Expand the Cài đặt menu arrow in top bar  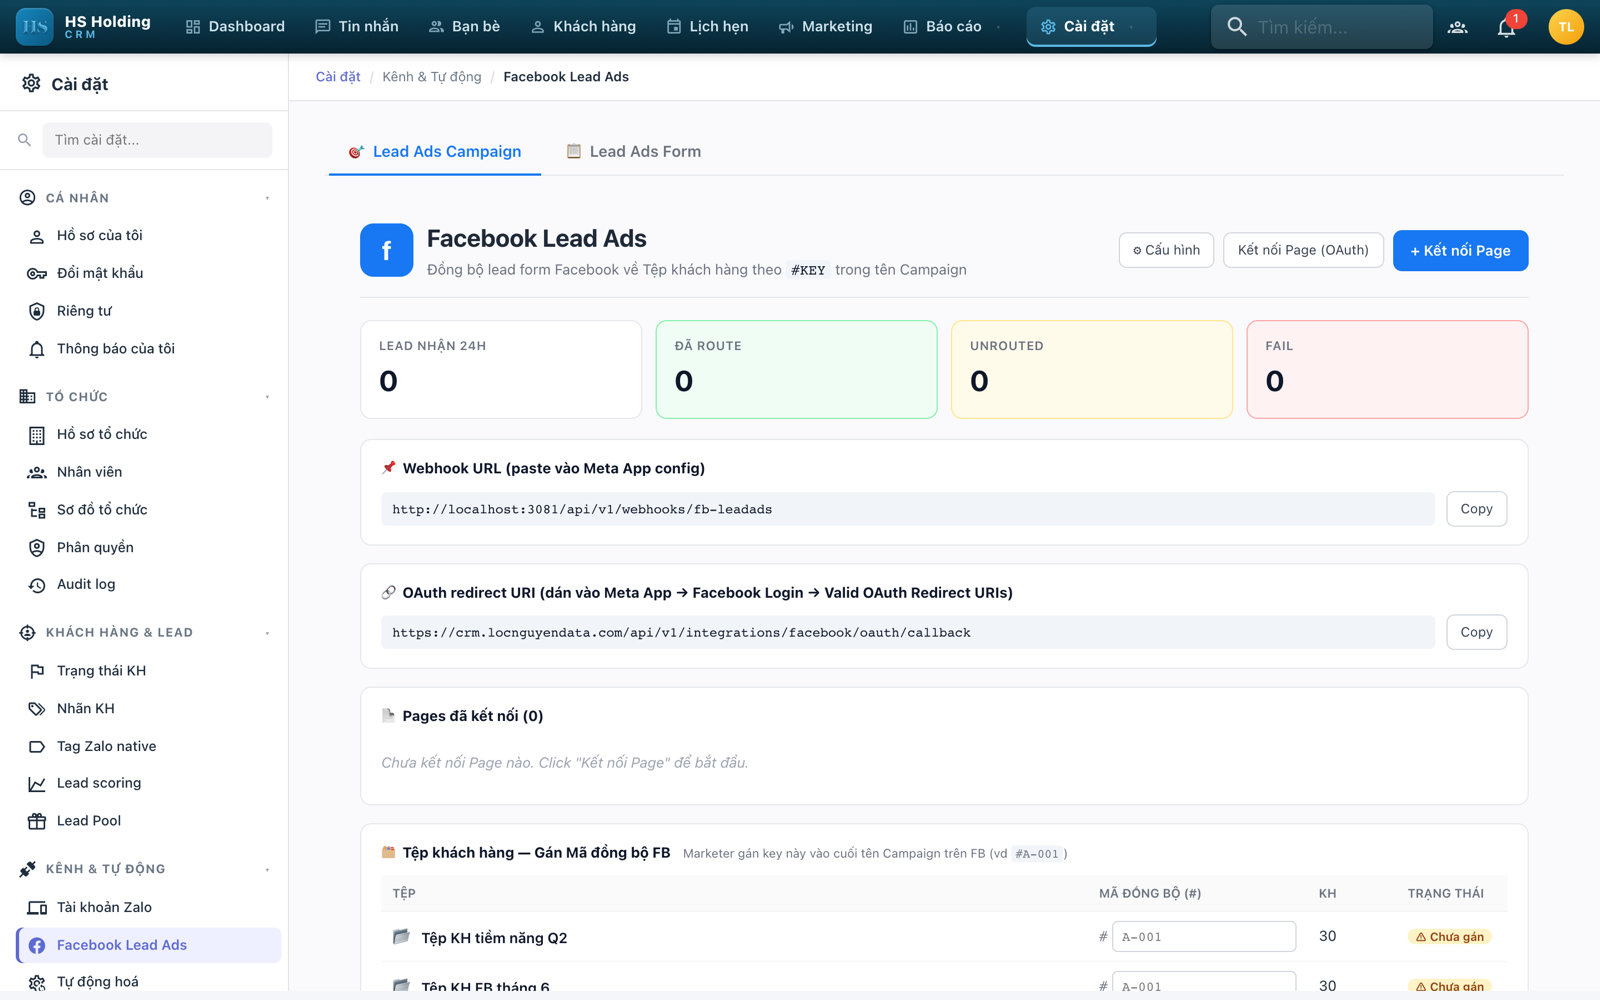(x=1131, y=27)
